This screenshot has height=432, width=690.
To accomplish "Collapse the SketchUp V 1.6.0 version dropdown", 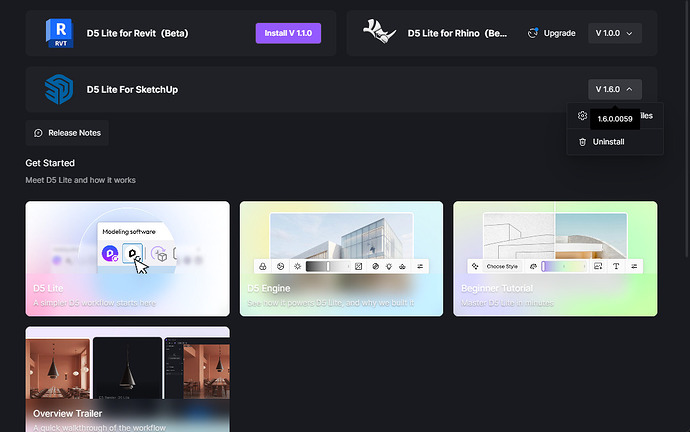I will 615,89.
